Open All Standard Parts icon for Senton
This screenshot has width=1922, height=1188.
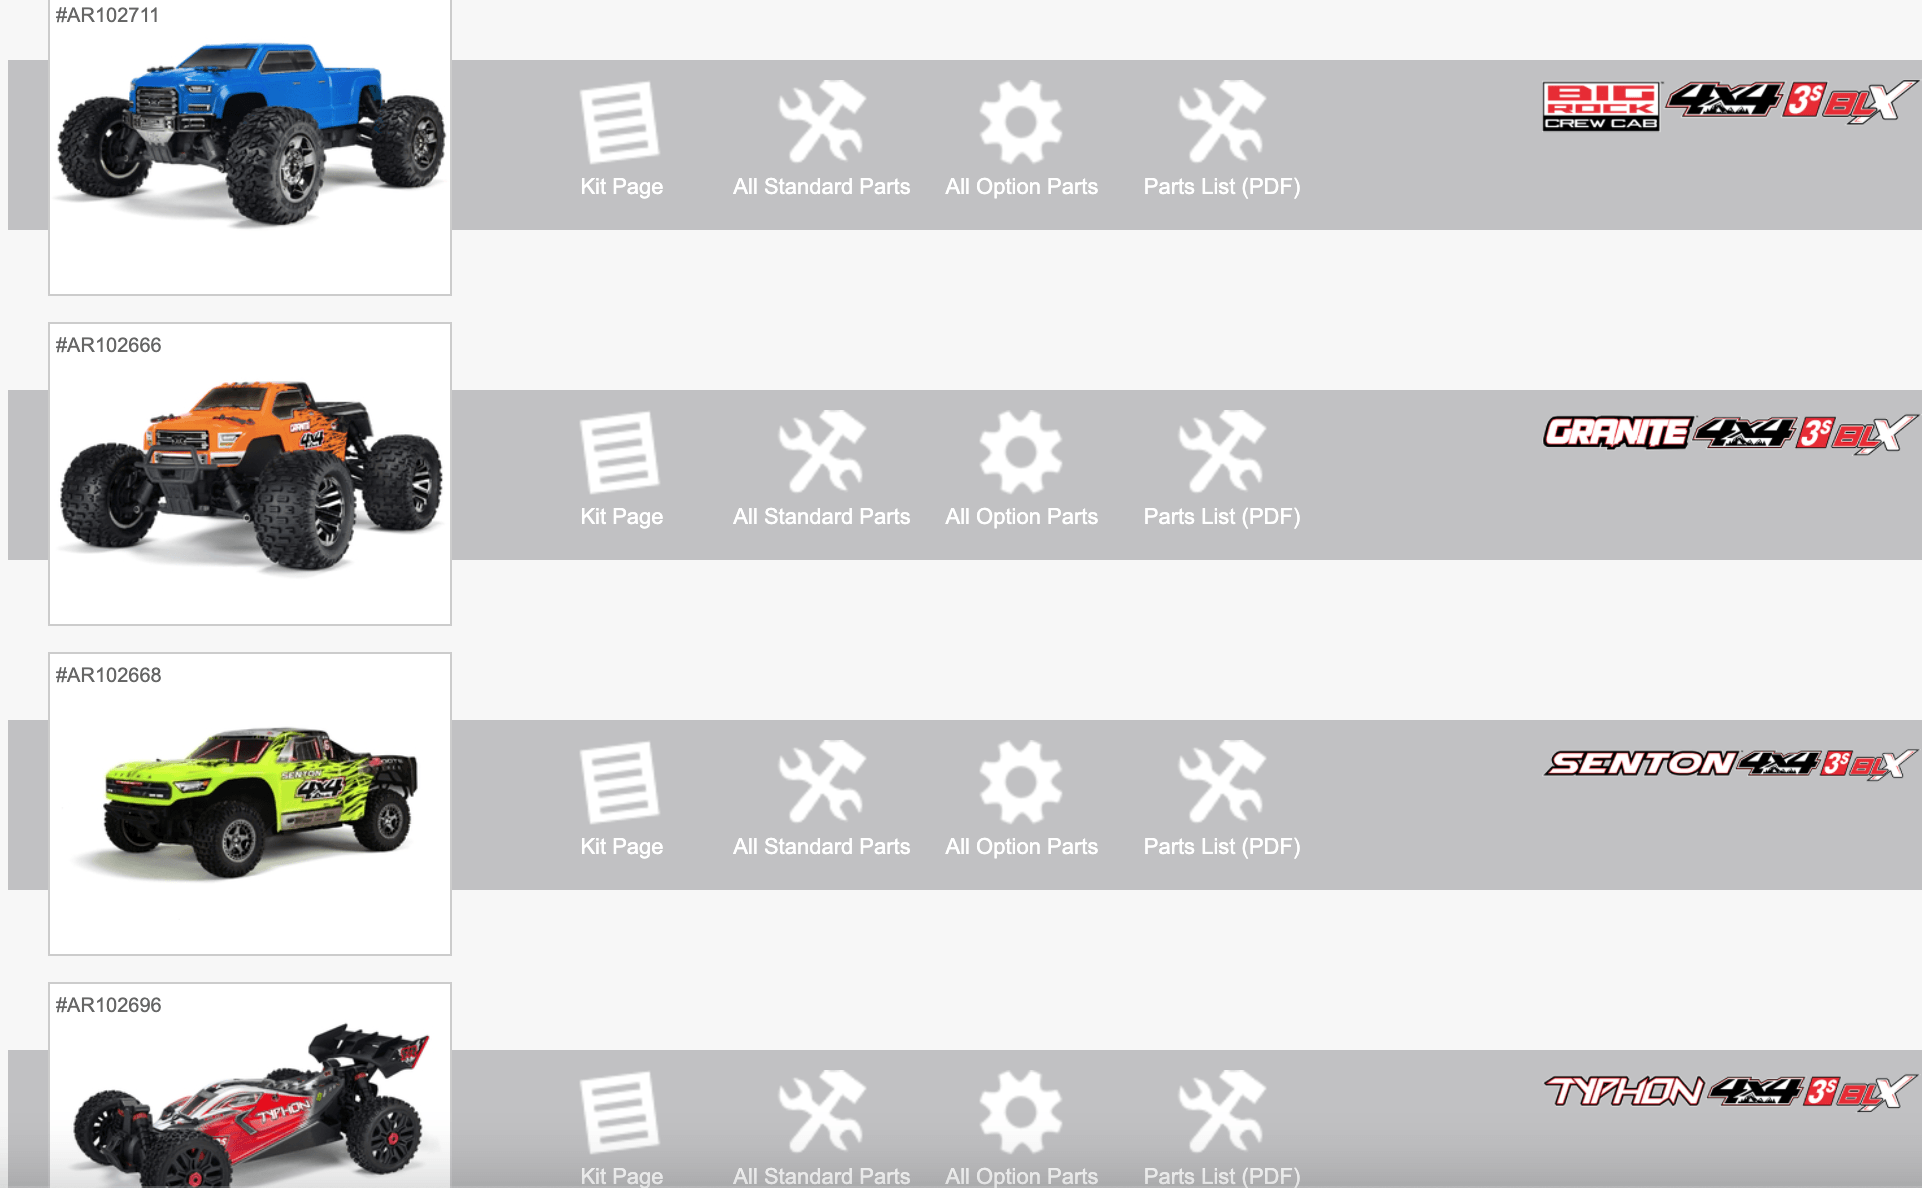821,782
